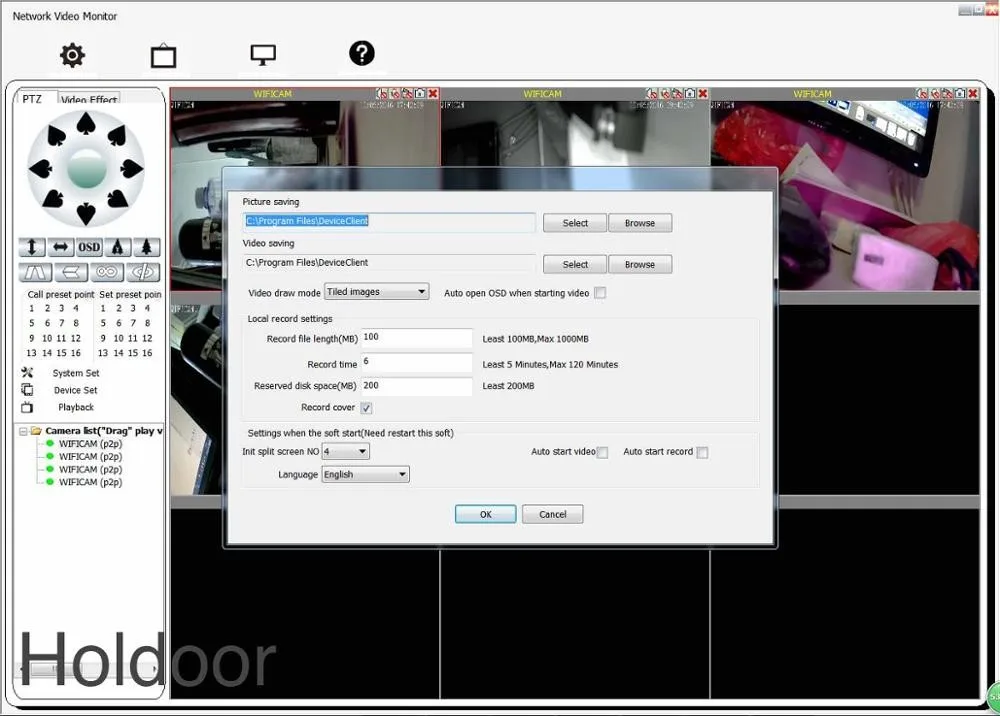1000x716 pixels.
Task: Open the Language dropdown
Action: pos(365,474)
